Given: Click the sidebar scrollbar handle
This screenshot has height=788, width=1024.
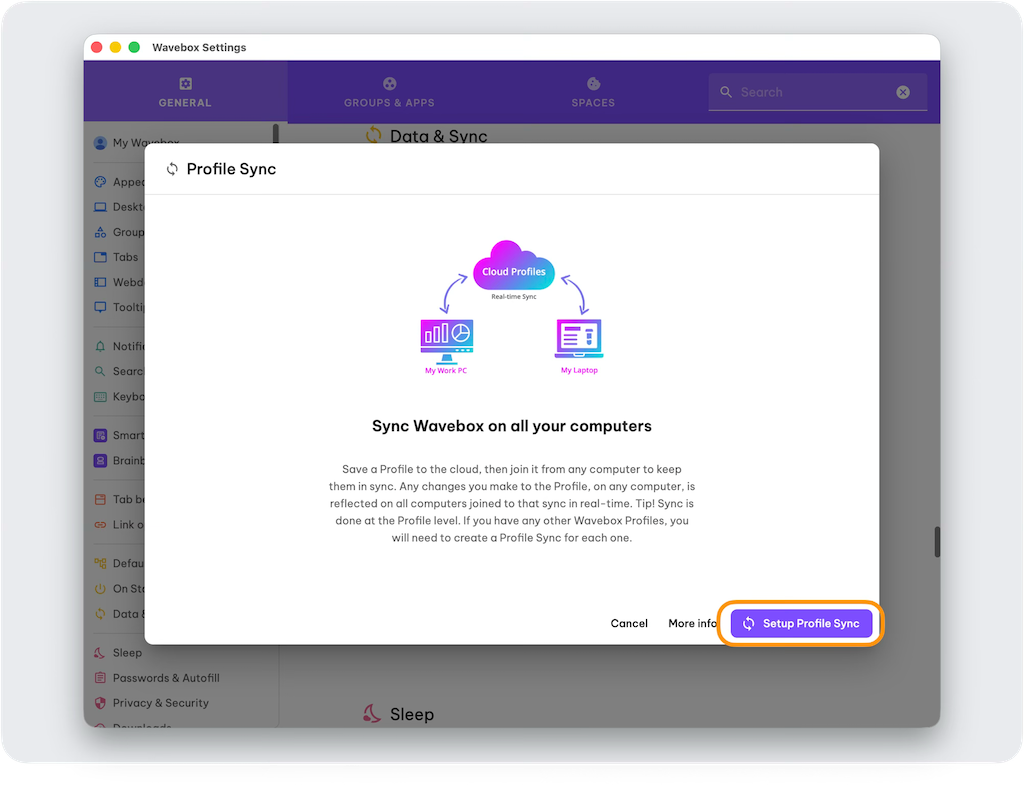Looking at the screenshot, I should point(275,134).
